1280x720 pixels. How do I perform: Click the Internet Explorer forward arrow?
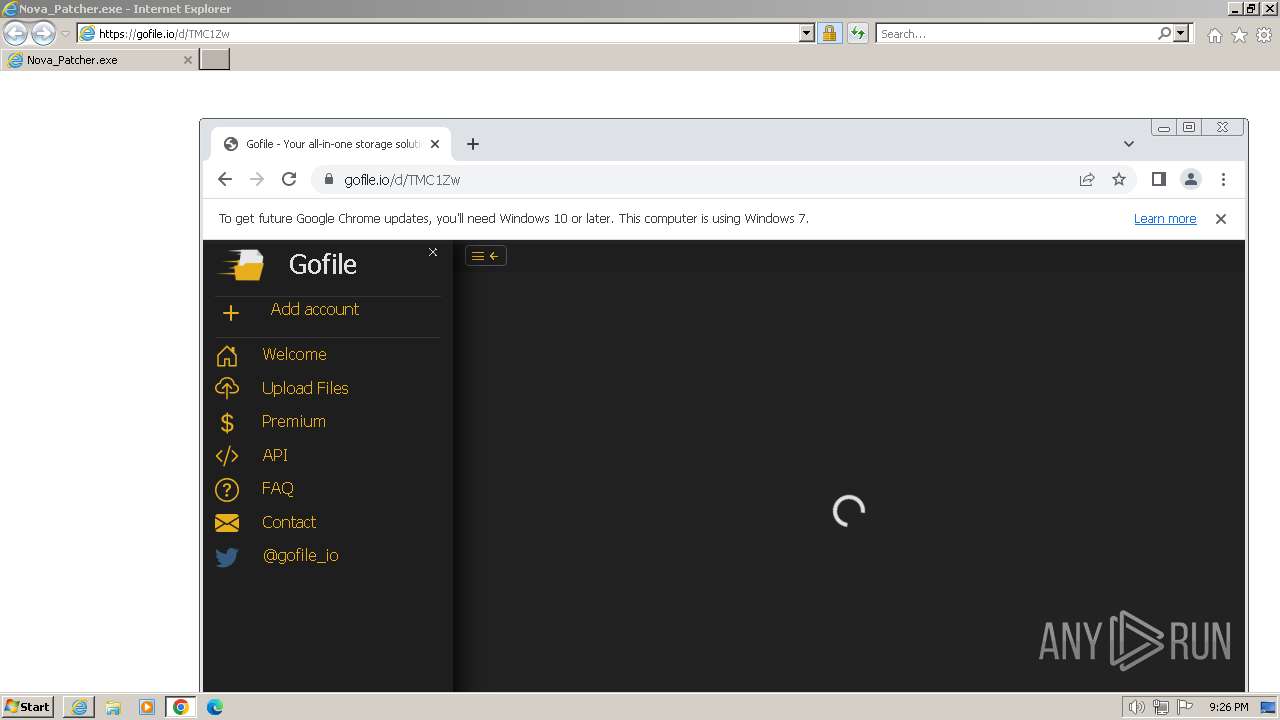pos(43,33)
